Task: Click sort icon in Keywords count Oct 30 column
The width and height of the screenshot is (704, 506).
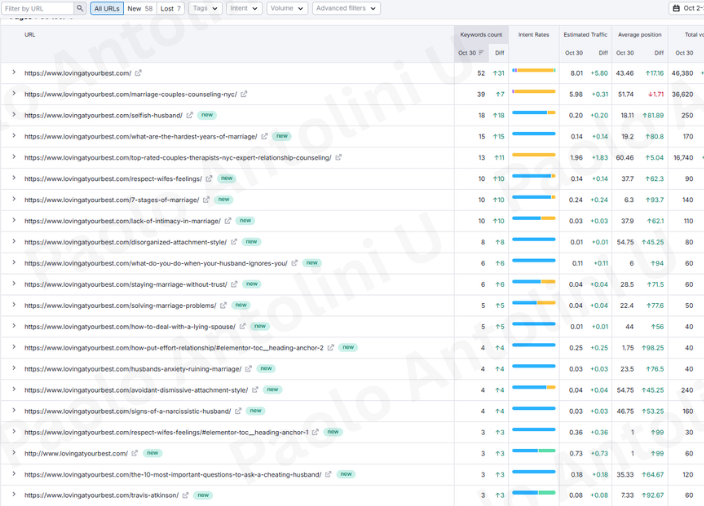Action: point(482,52)
